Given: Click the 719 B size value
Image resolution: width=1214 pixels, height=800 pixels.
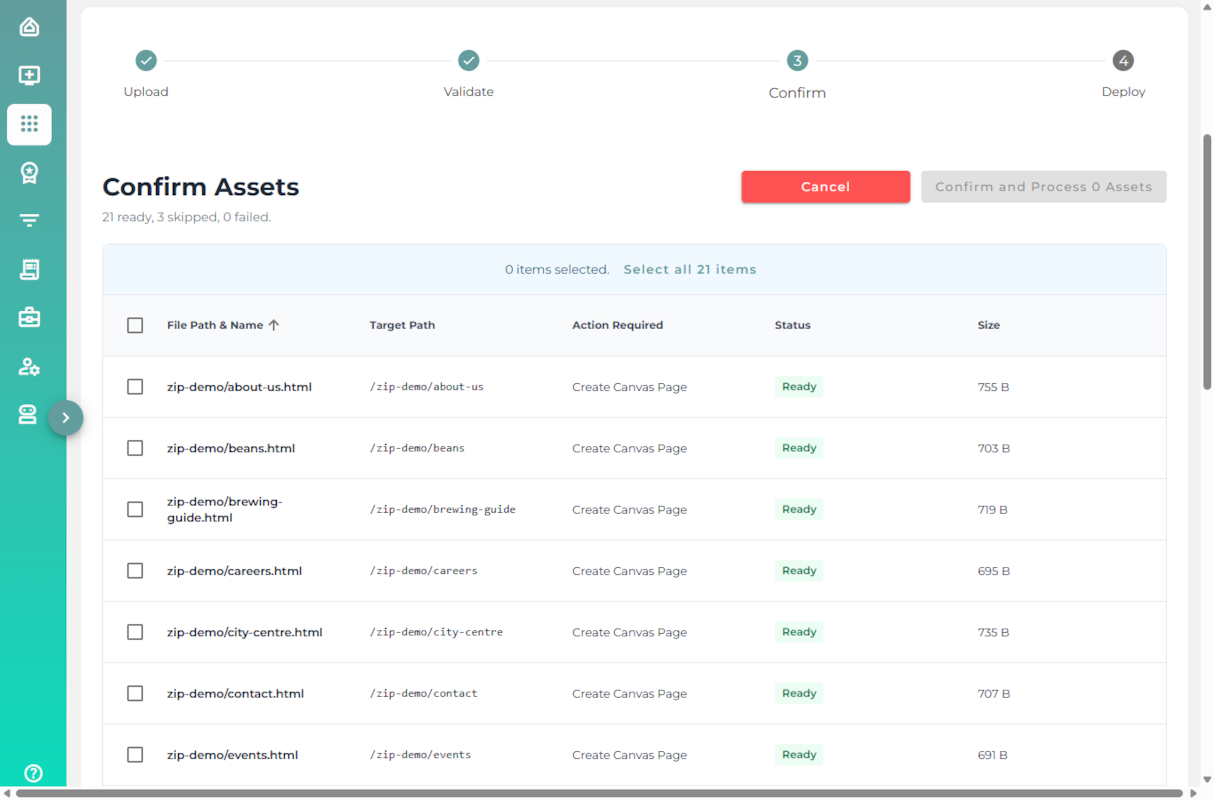Looking at the screenshot, I should click(x=993, y=510).
